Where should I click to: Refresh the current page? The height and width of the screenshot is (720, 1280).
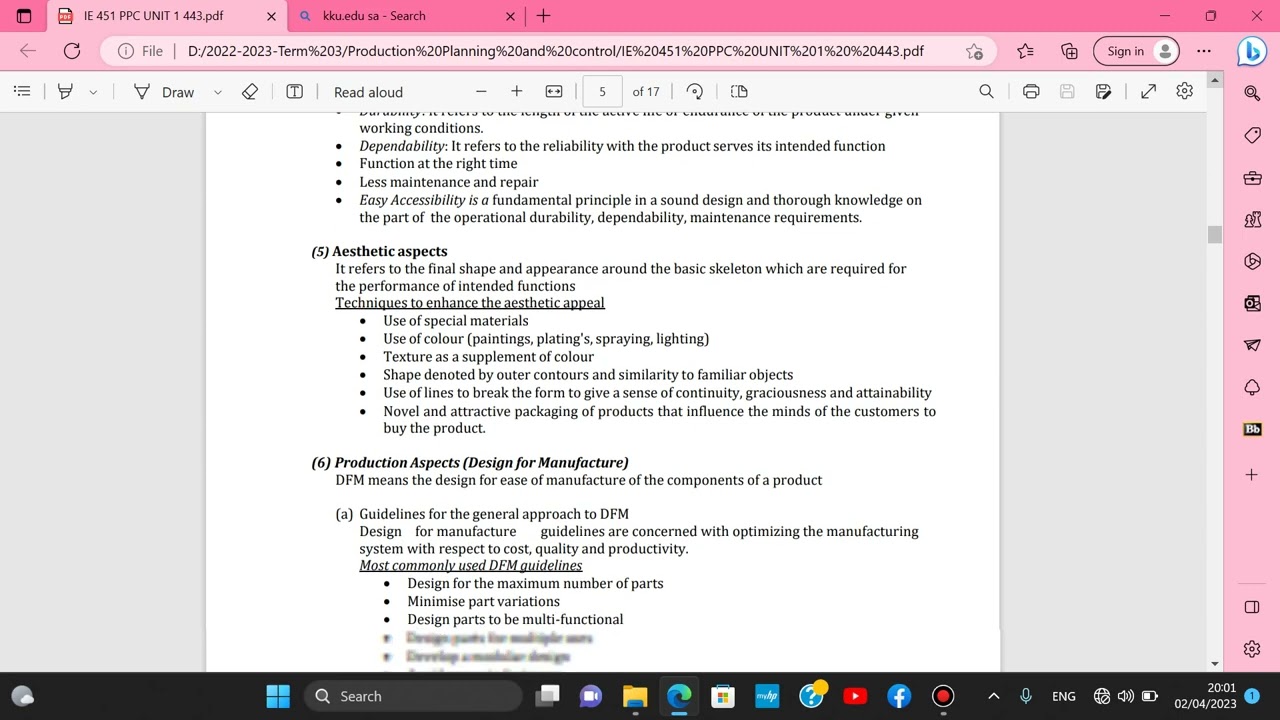[x=71, y=51]
